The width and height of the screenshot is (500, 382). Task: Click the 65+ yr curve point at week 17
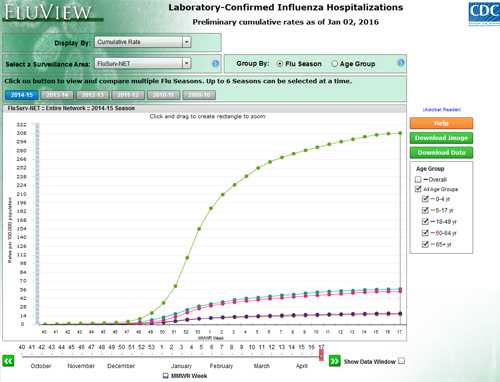point(400,133)
